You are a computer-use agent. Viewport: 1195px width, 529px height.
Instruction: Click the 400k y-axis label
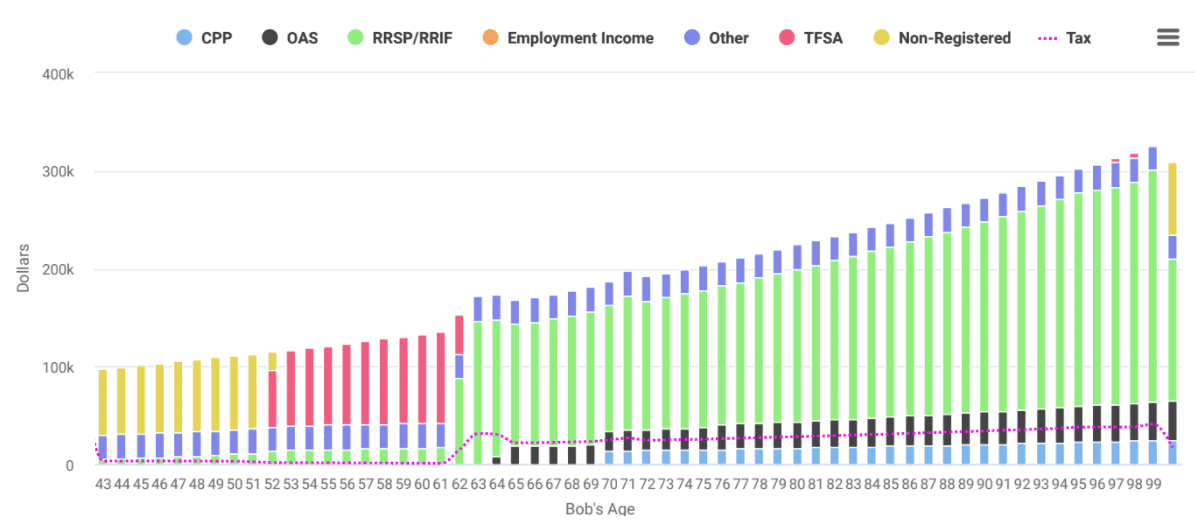coord(57,74)
